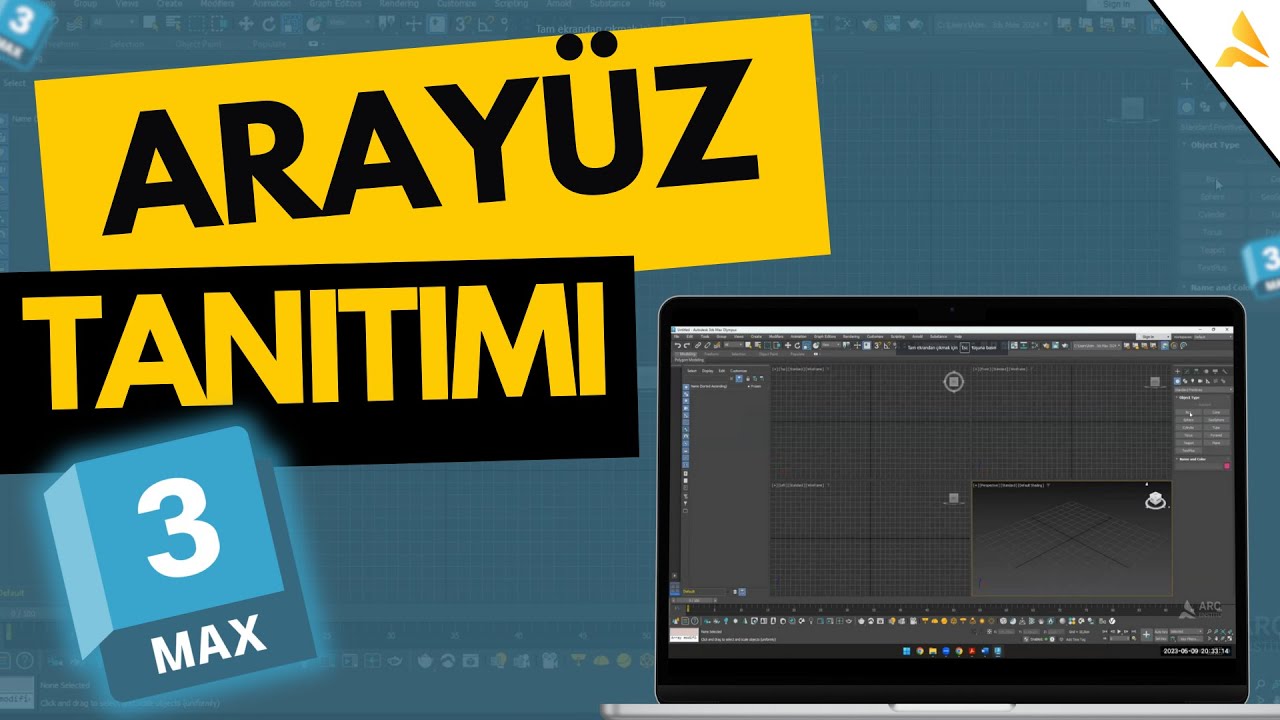The width and height of the screenshot is (1280, 720).
Task: Toggle the Auto Key animation mode
Action: point(1161,632)
